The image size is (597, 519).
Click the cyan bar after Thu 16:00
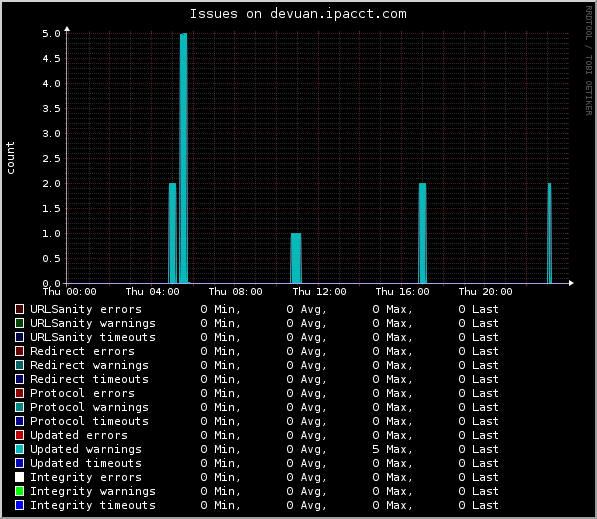[x=422, y=233]
